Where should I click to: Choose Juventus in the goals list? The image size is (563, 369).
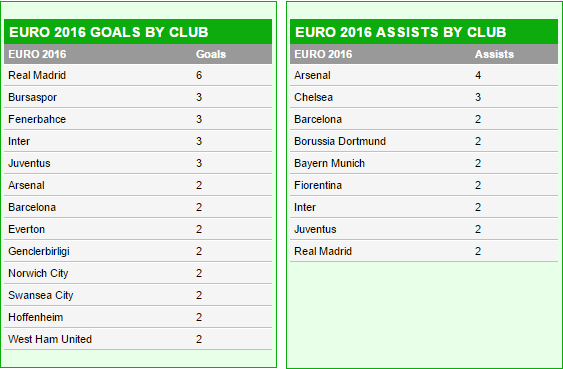(29, 163)
